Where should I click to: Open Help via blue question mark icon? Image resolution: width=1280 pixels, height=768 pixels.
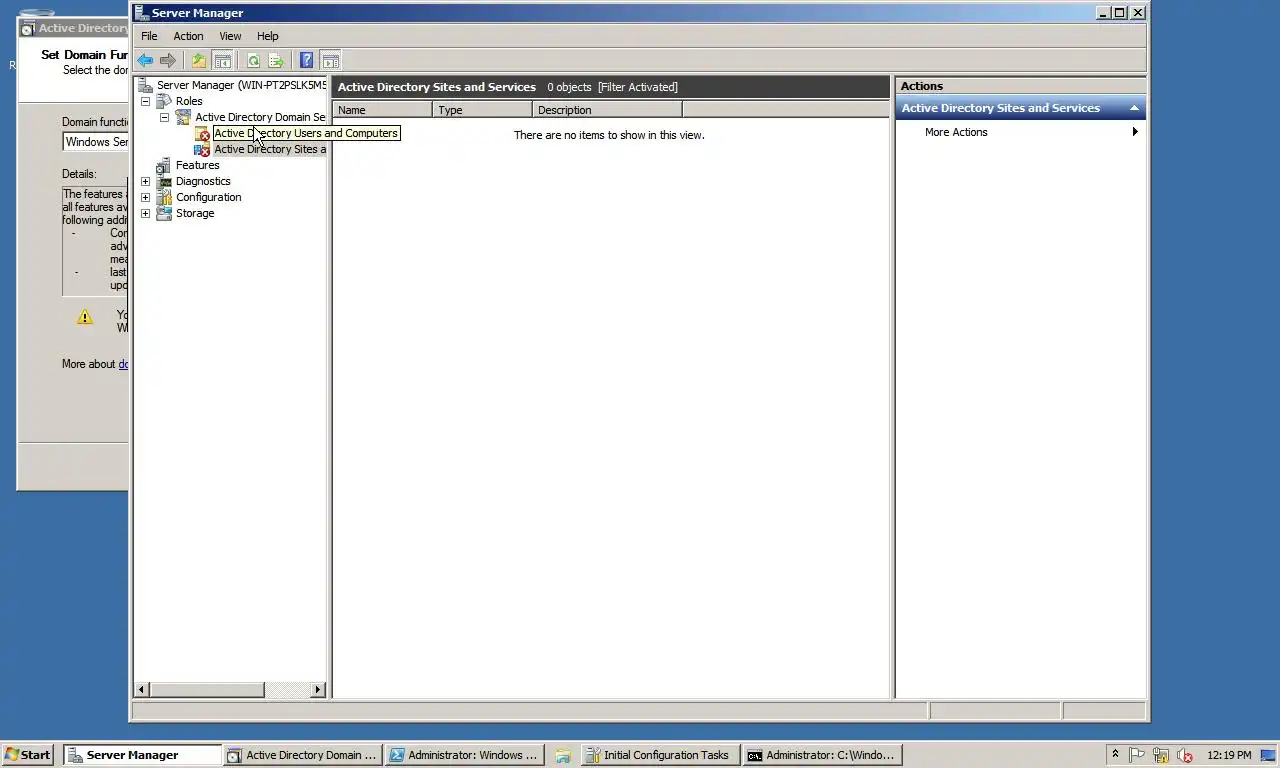(306, 61)
